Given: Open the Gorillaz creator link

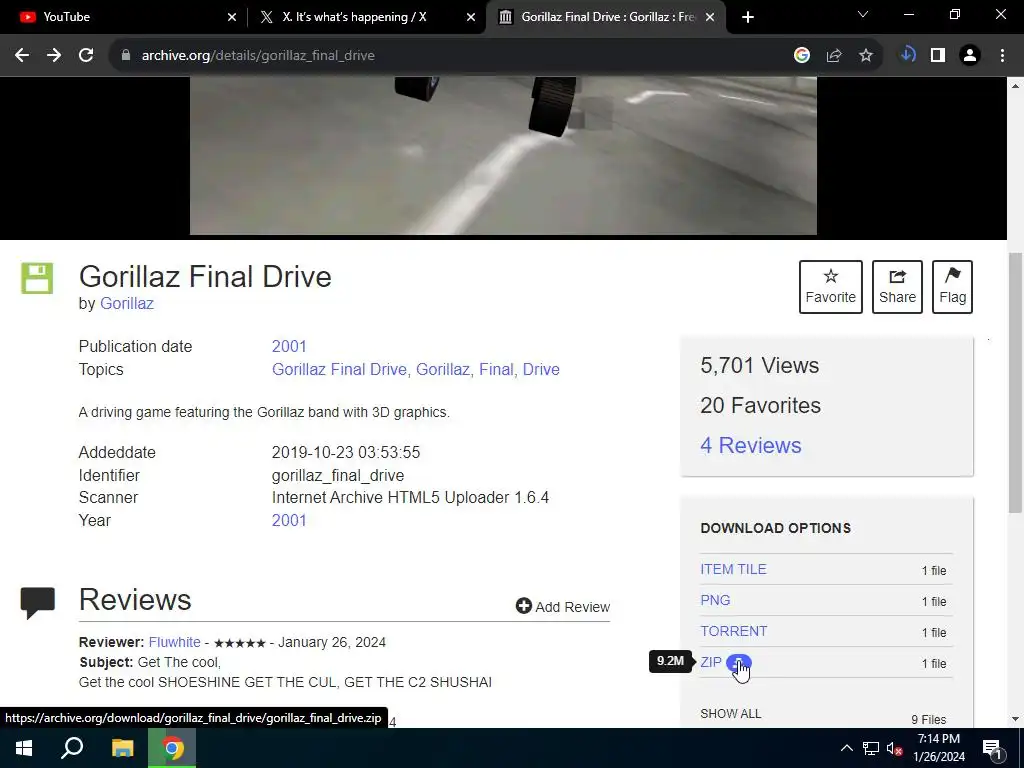Looking at the screenshot, I should click(x=127, y=304).
